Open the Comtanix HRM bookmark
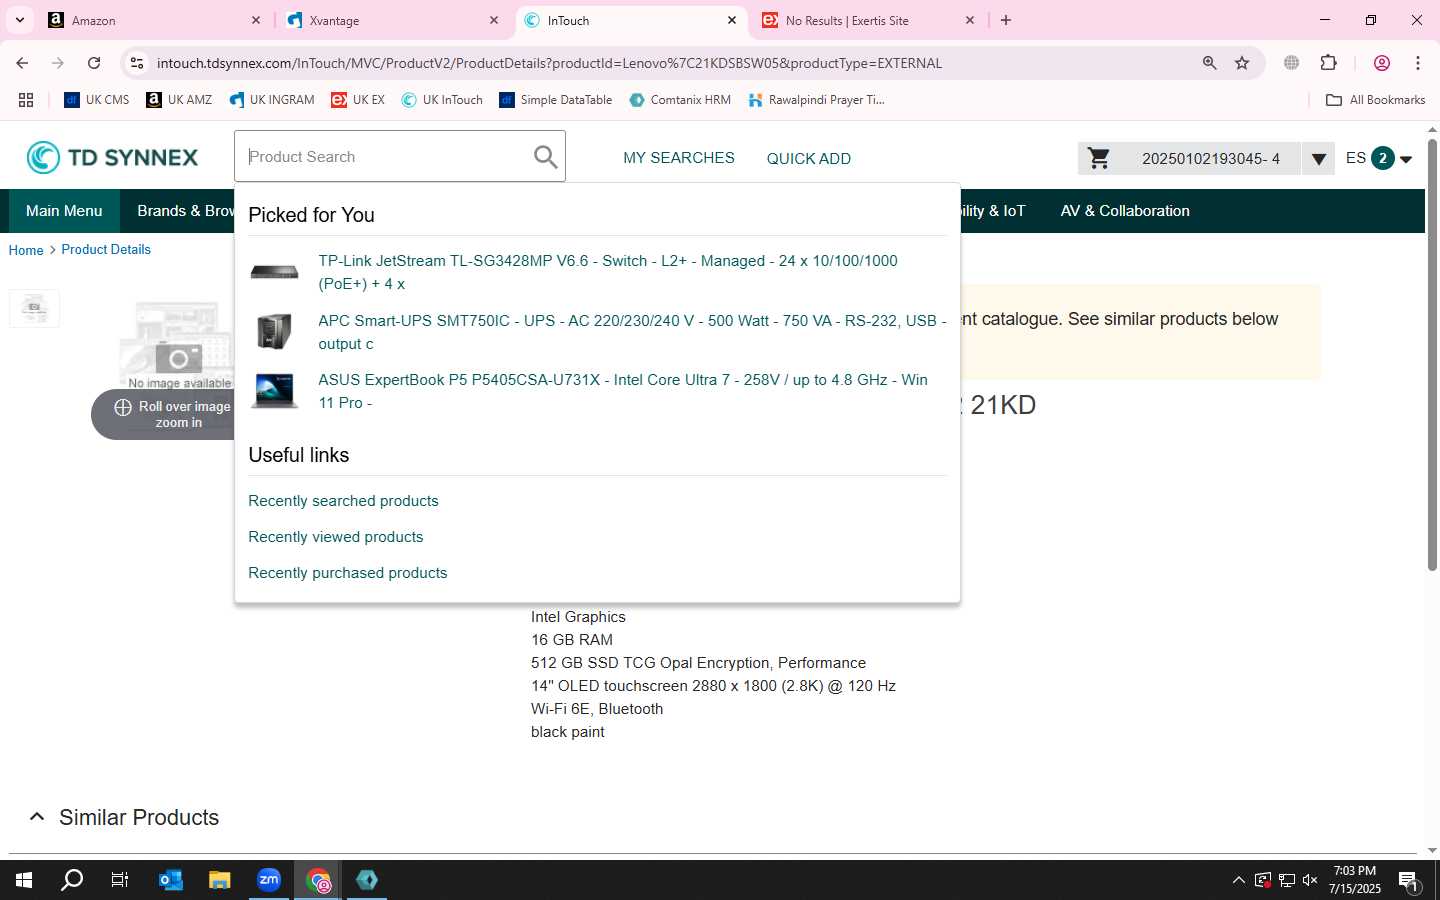Screen dimensions: 1440x900 pos(680,100)
